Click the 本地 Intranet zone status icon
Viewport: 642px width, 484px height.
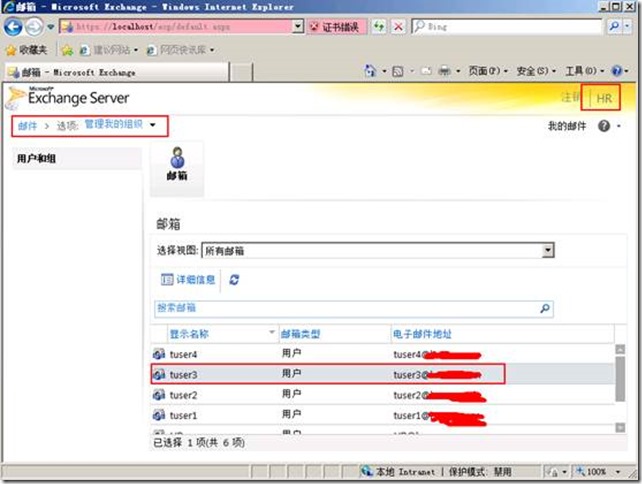coord(366,472)
